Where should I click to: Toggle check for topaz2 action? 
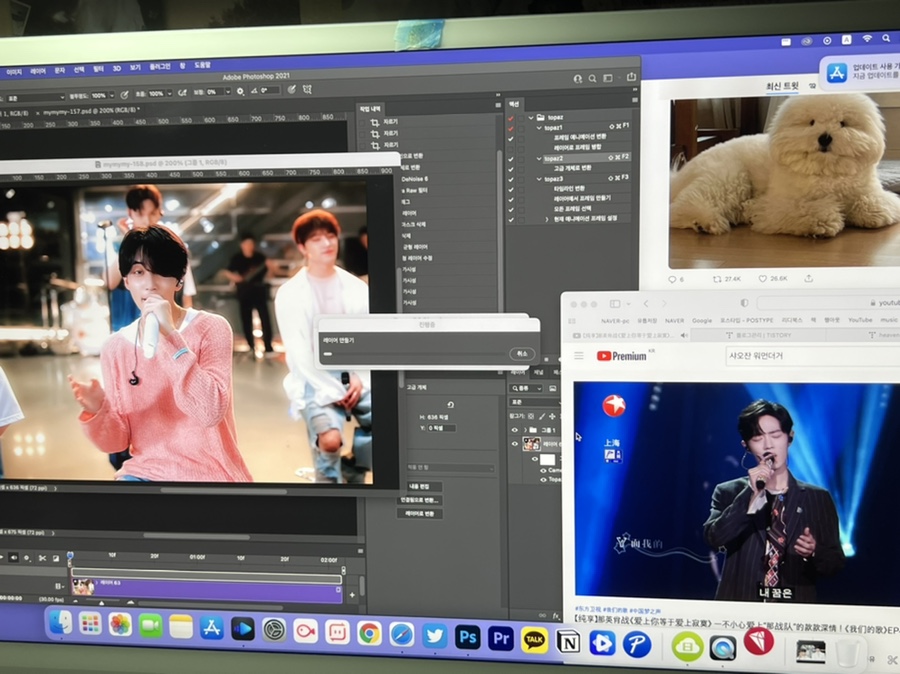click(x=510, y=159)
